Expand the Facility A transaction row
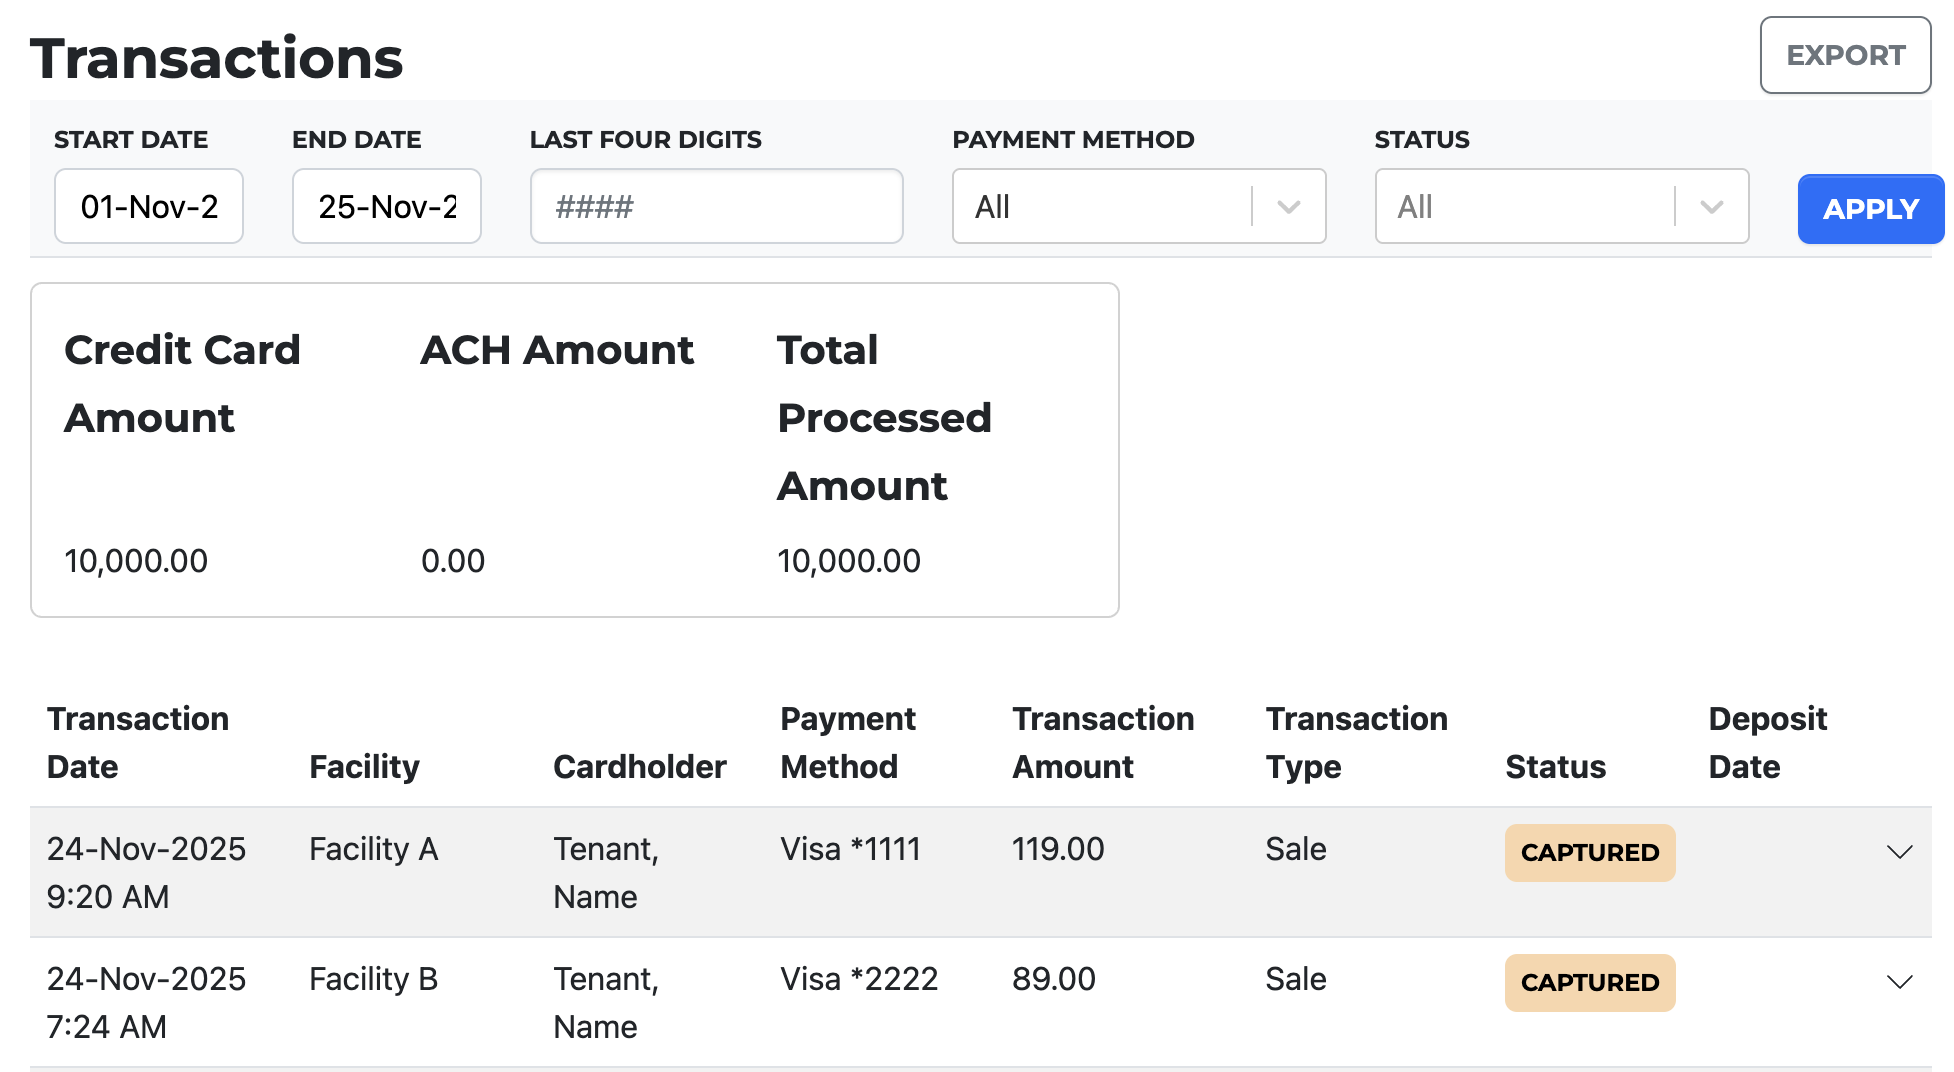Viewport: 1954px width, 1072px height. click(x=1899, y=852)
